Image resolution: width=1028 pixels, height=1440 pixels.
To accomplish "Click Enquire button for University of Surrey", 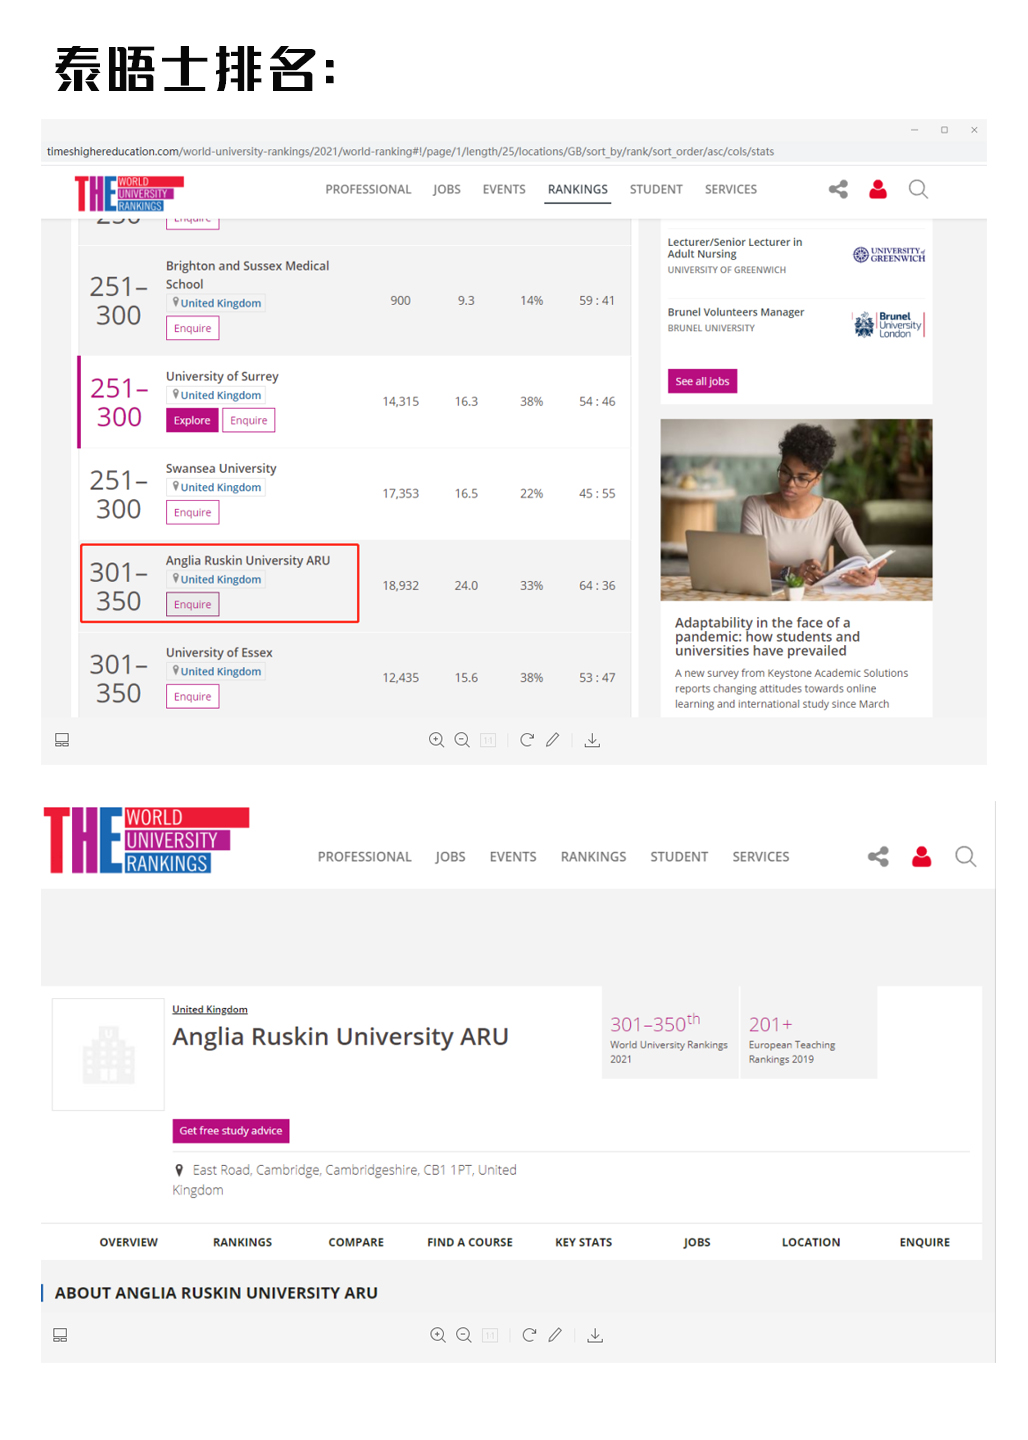I will click(x=249, y=420).
